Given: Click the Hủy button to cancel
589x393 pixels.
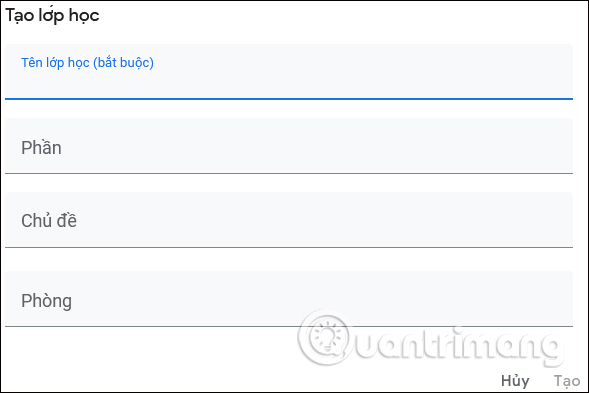Looking at the screenshot, I should pos(515,381).
